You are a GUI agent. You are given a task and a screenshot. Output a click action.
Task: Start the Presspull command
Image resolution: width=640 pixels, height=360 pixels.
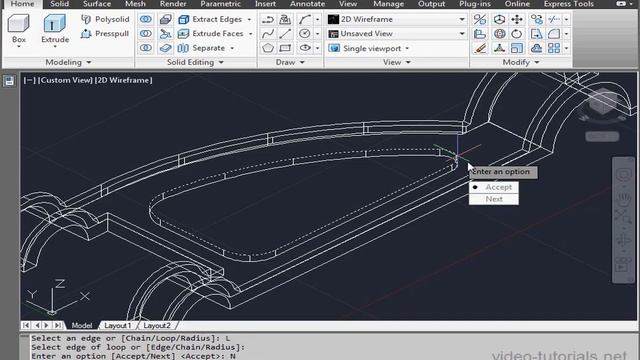(x=105, y=33)
